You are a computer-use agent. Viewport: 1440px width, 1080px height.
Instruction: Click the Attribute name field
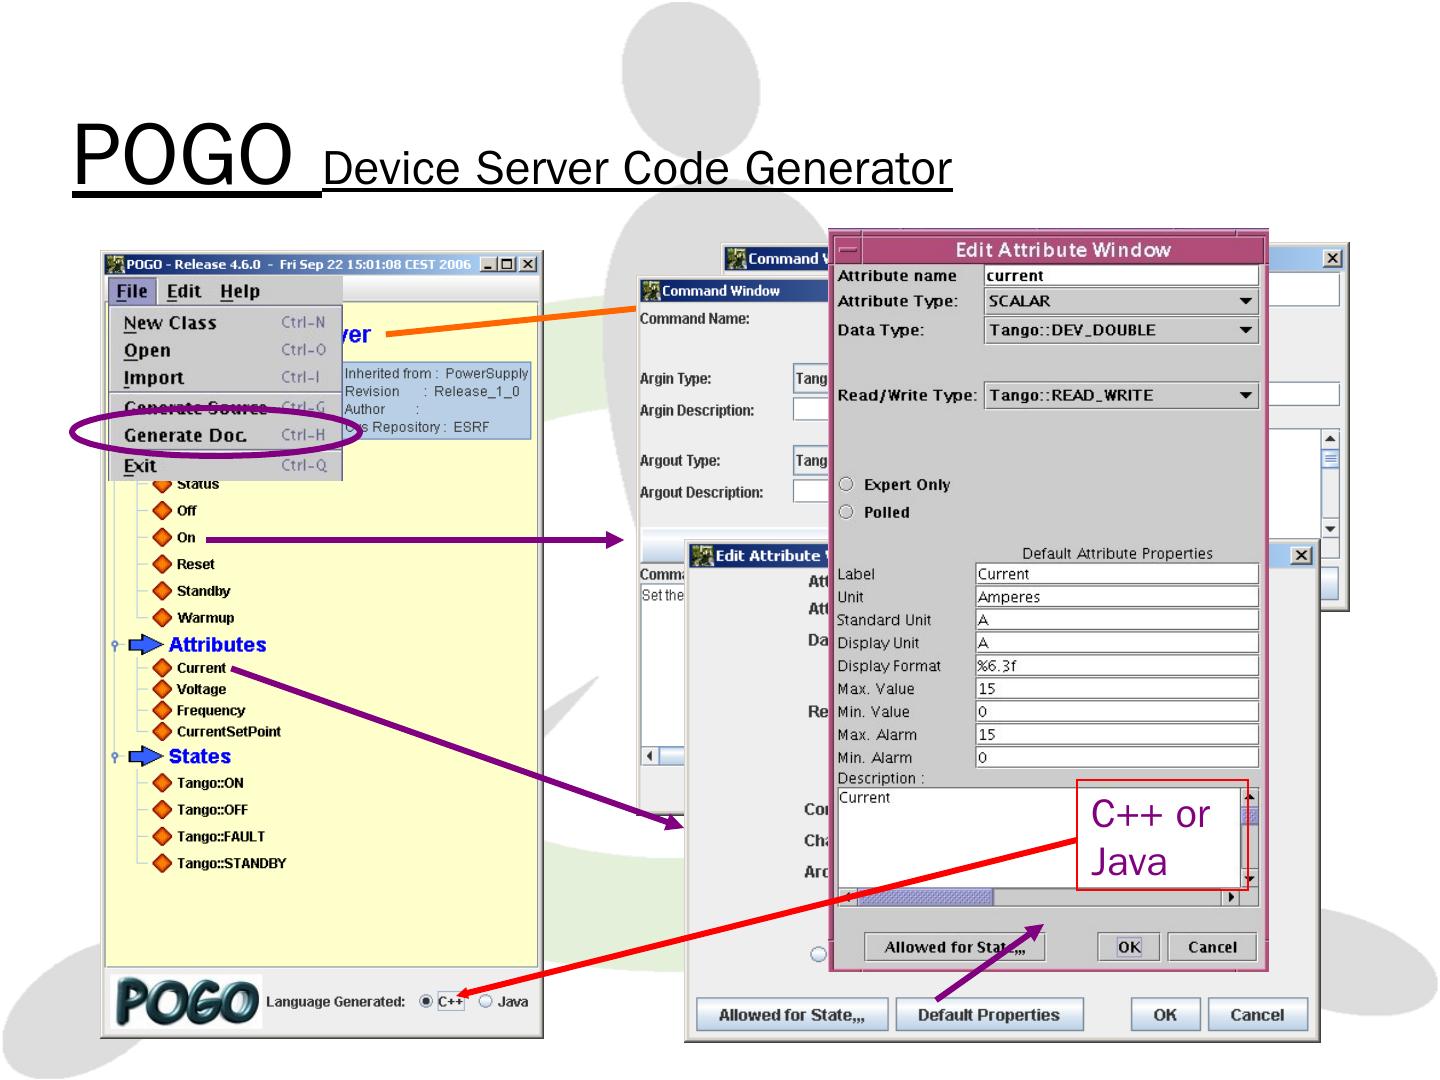tap(1121, 276)
